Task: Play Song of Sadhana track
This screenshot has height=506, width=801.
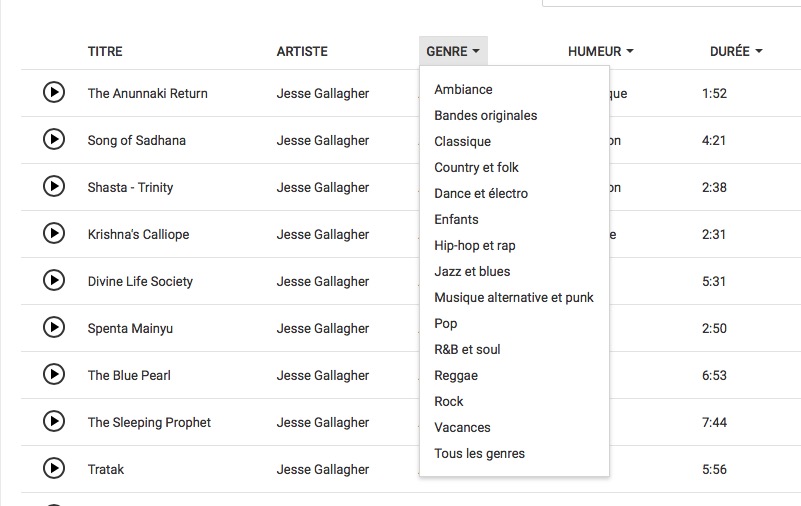Action: tap(54, 139)
